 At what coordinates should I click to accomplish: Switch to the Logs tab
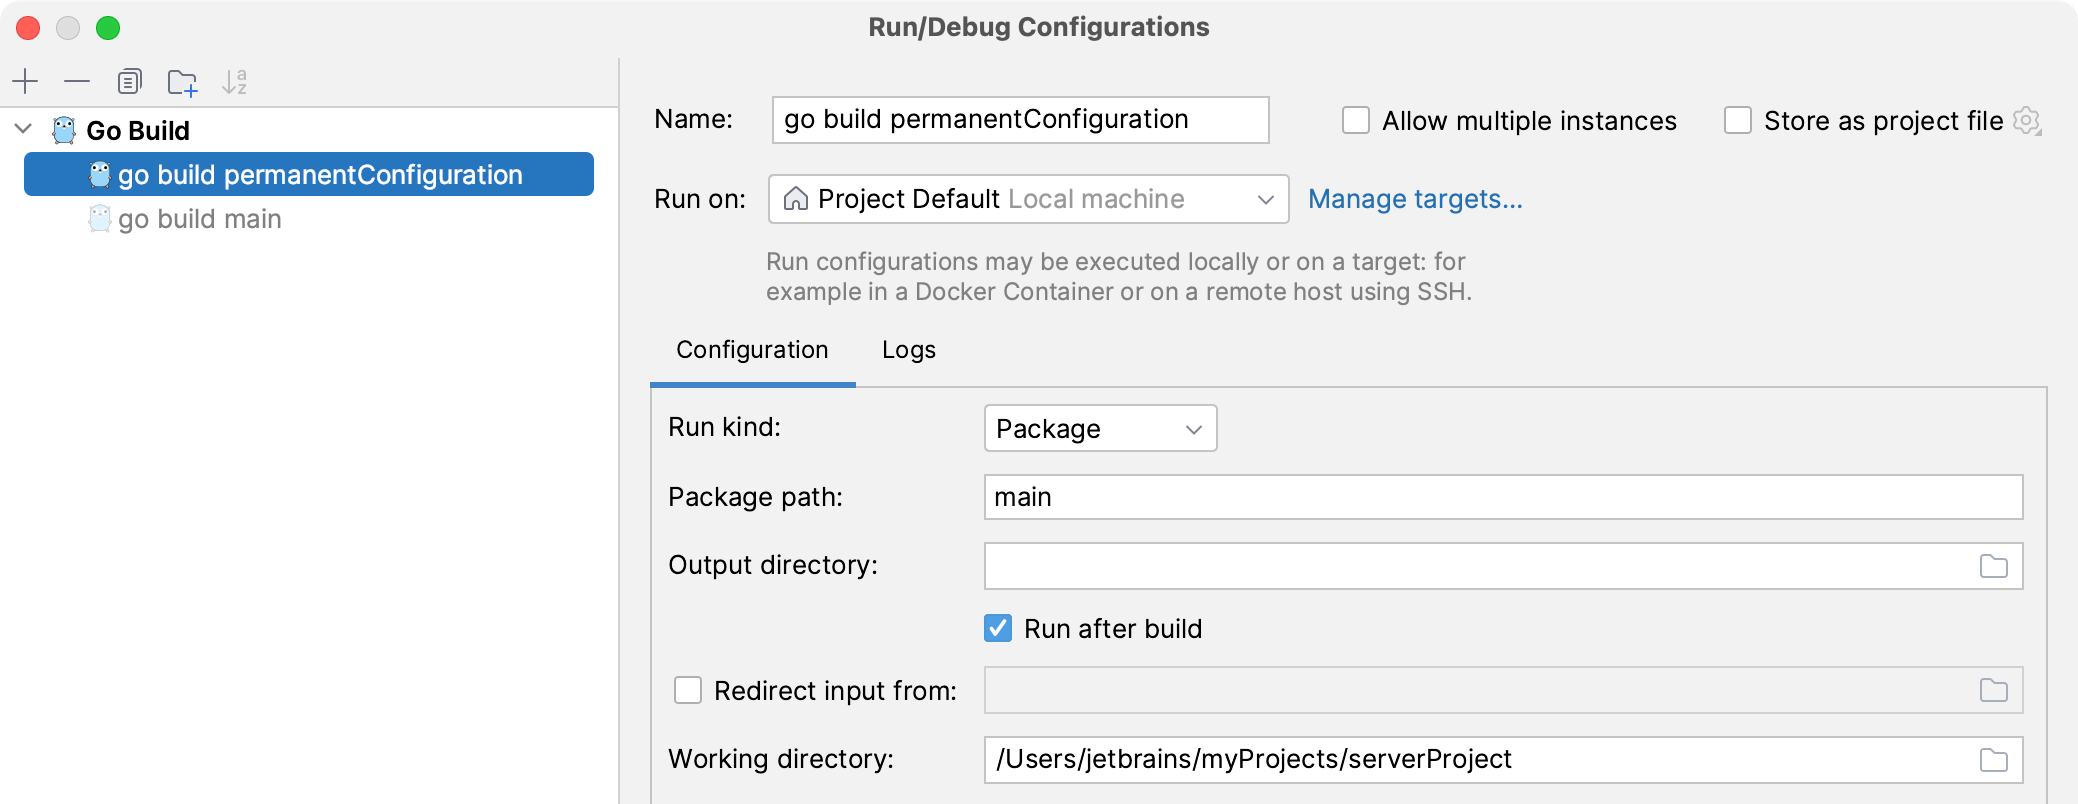[x=909, y=350]
